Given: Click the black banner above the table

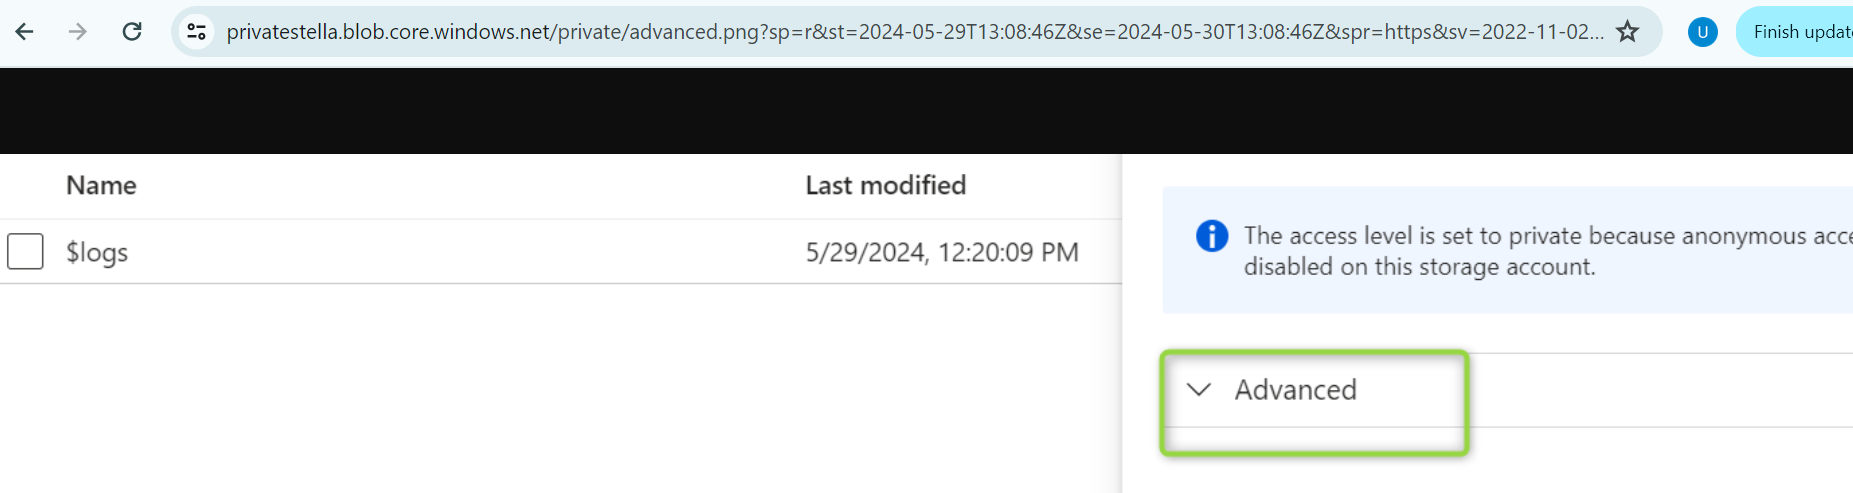Looking at the screenshot, I should point(900,110).
